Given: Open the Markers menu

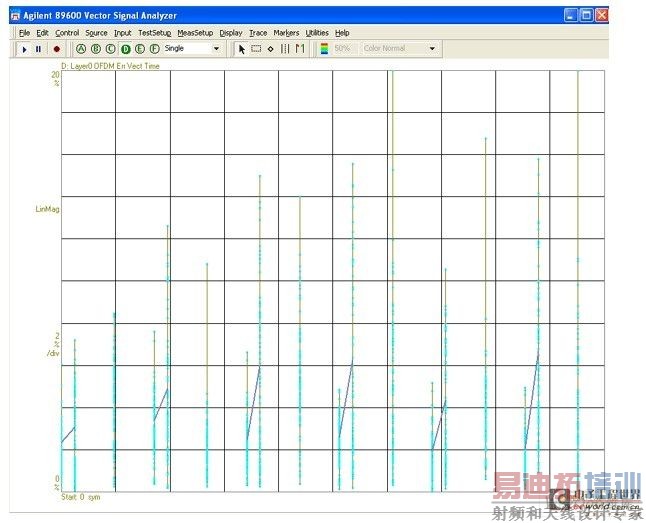Looking at the screenshot, I should pyautogui.click(x=286, y=33).
